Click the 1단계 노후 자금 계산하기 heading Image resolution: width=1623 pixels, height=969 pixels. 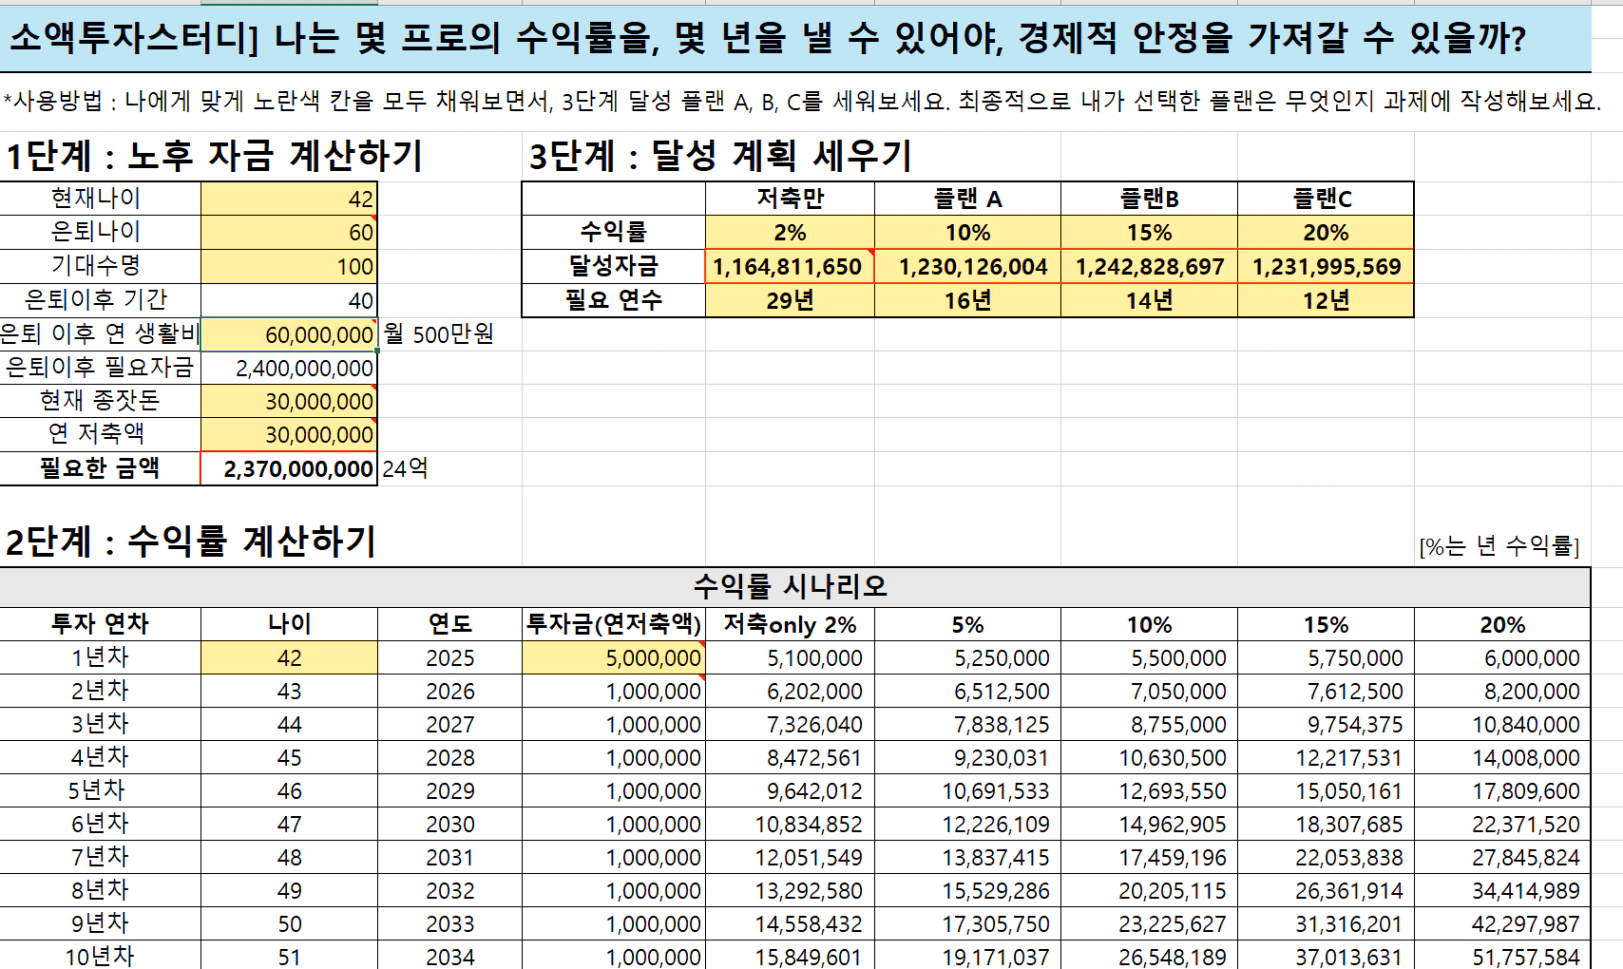(x=214, y=156)
